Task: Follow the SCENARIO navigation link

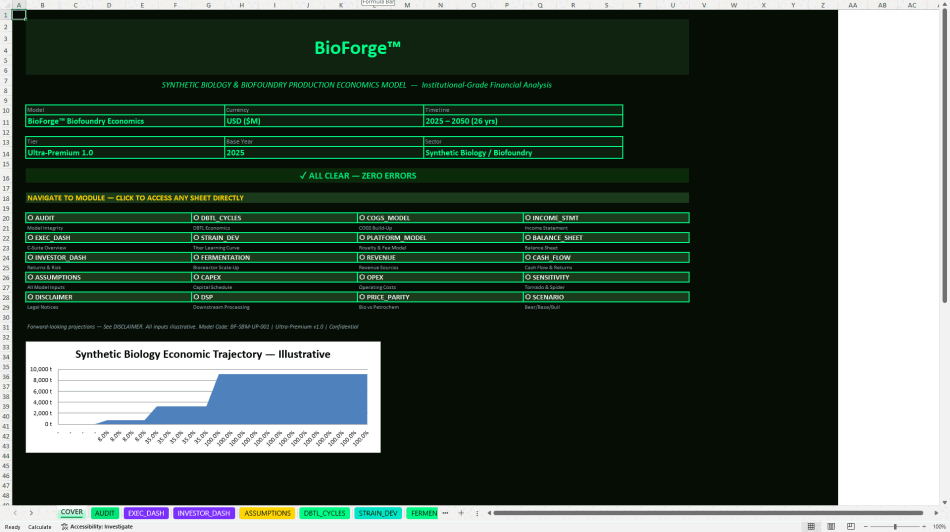Action: click(606, 297)
